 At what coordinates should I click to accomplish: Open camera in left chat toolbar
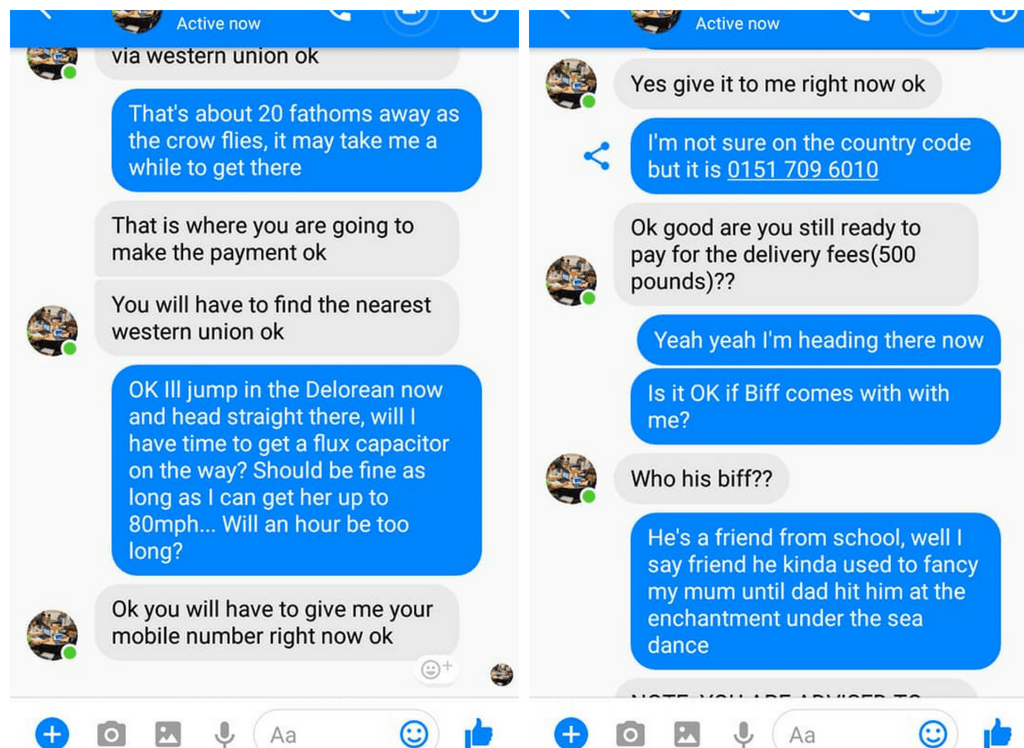coord(111,734)
